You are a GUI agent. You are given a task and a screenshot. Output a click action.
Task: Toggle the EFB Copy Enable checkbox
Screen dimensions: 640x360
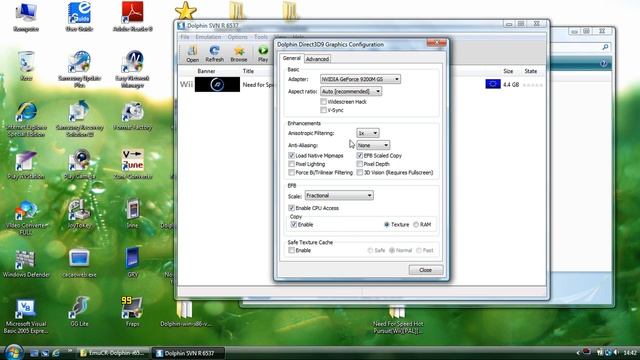tap(293, 224)
